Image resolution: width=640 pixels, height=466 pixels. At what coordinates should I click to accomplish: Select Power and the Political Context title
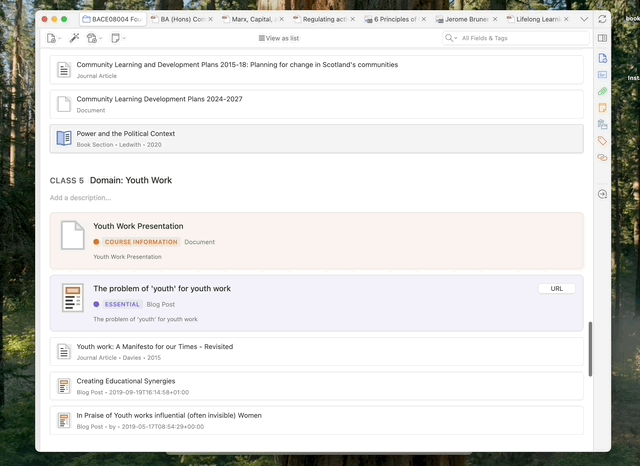click(x=126, y=133)
